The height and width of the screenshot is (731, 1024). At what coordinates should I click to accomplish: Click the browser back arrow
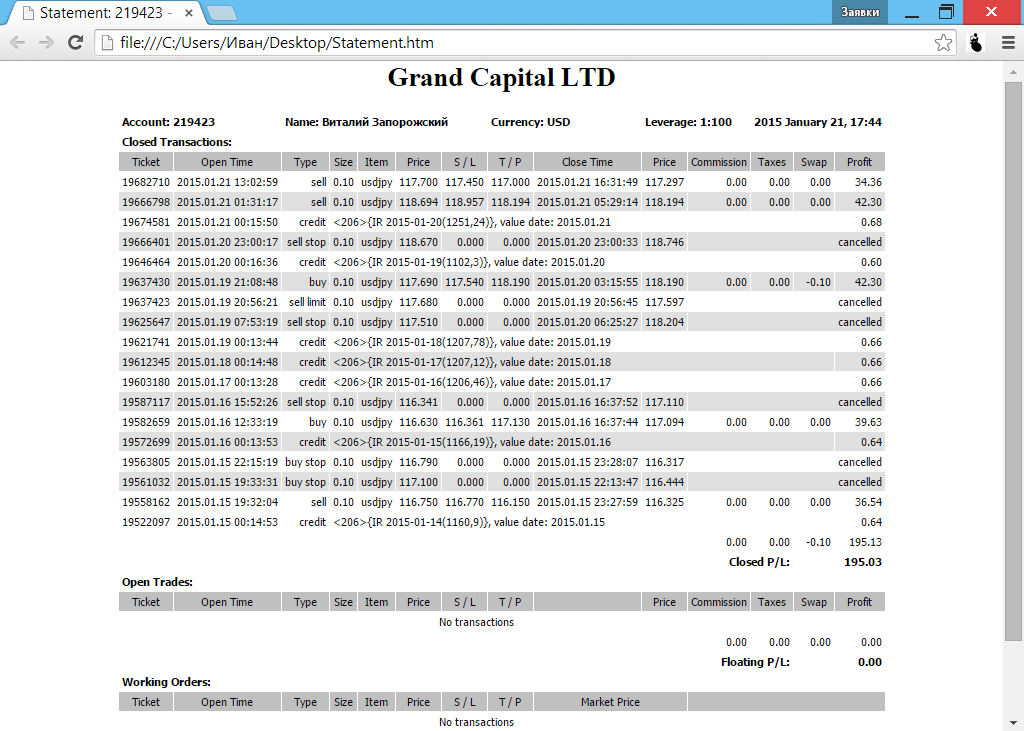coord(18,43)
